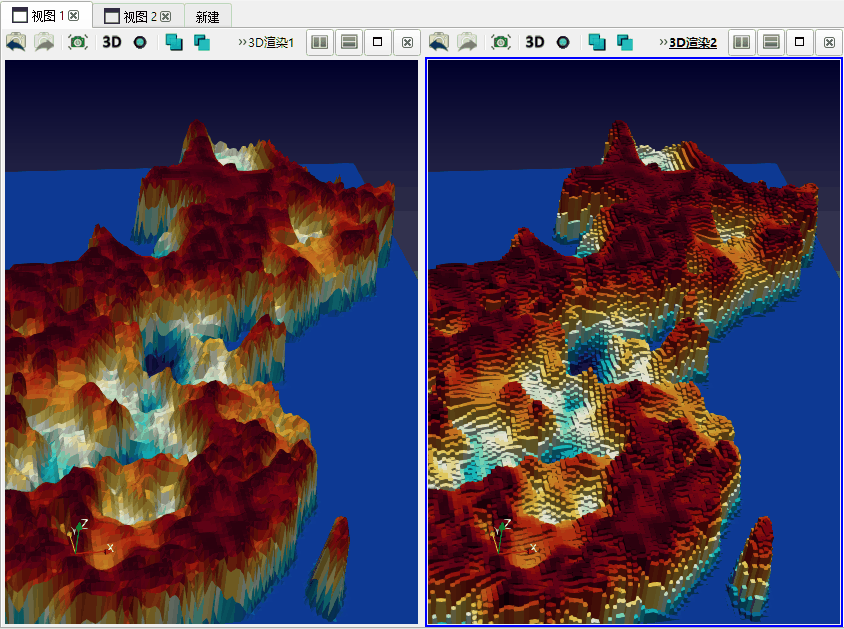This screenshot has height=629, width=844.
Task: Split 3D渲染2 pane into side-by-side columns
Action: pos(742,42)
